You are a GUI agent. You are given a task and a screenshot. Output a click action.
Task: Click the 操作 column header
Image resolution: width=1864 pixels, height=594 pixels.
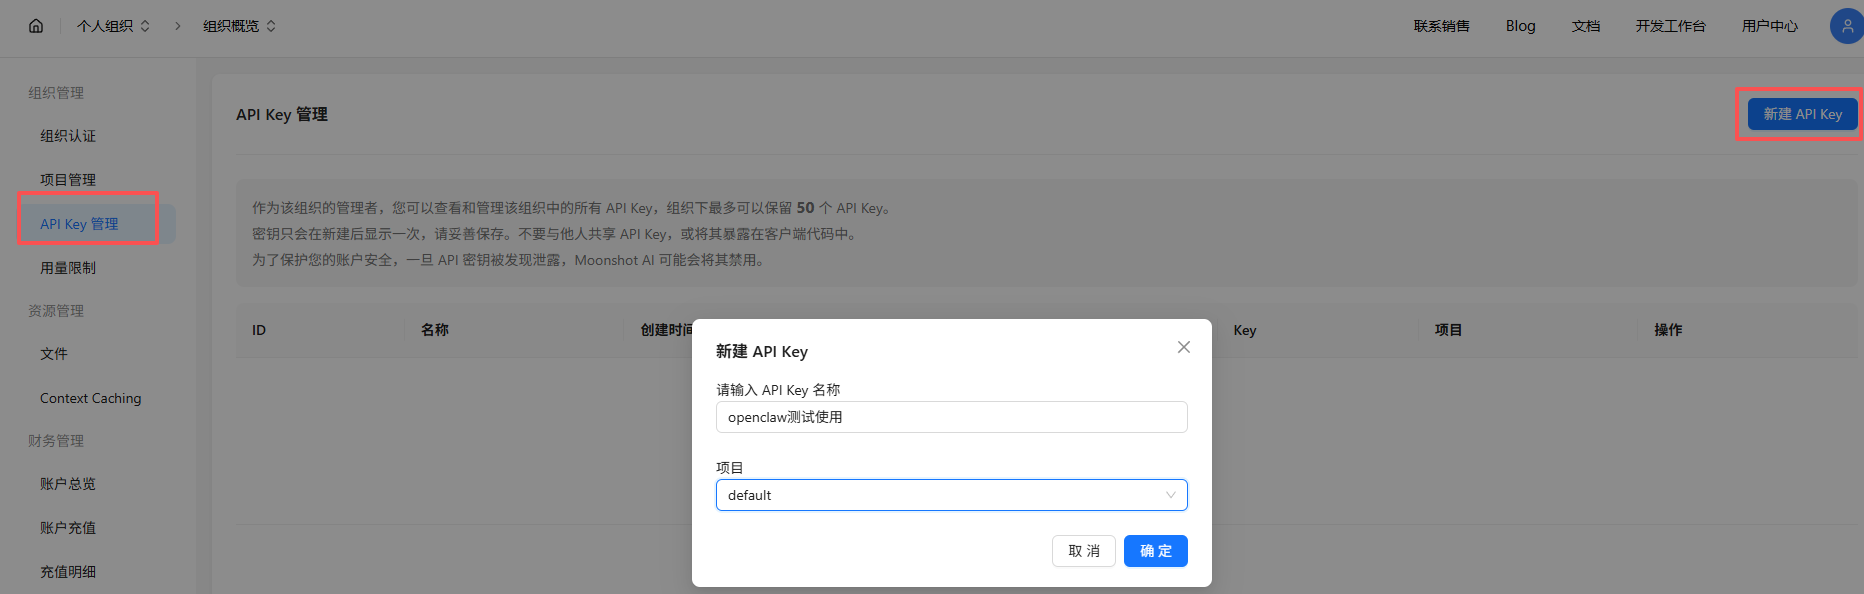tap(1668, 330)
